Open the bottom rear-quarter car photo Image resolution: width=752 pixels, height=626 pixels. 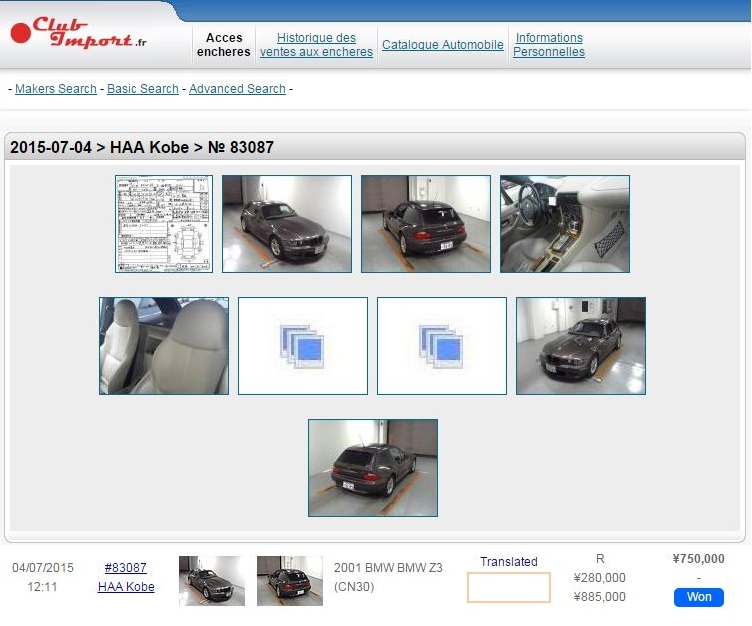pos(373,468)
